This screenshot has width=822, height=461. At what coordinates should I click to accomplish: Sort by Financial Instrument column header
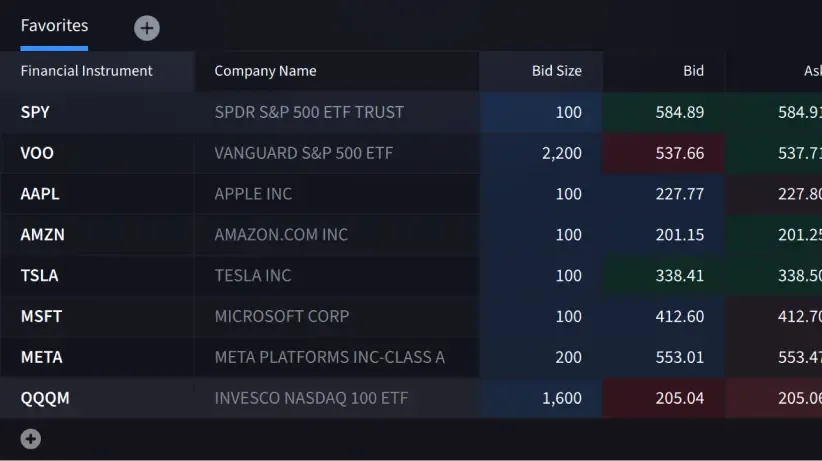click(87, 71)
